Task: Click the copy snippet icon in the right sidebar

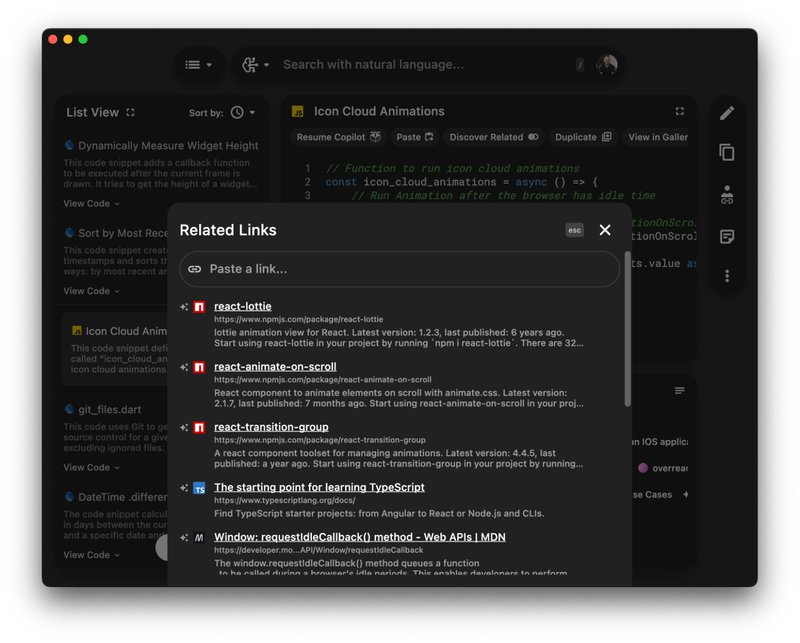Action: point(727,150)
